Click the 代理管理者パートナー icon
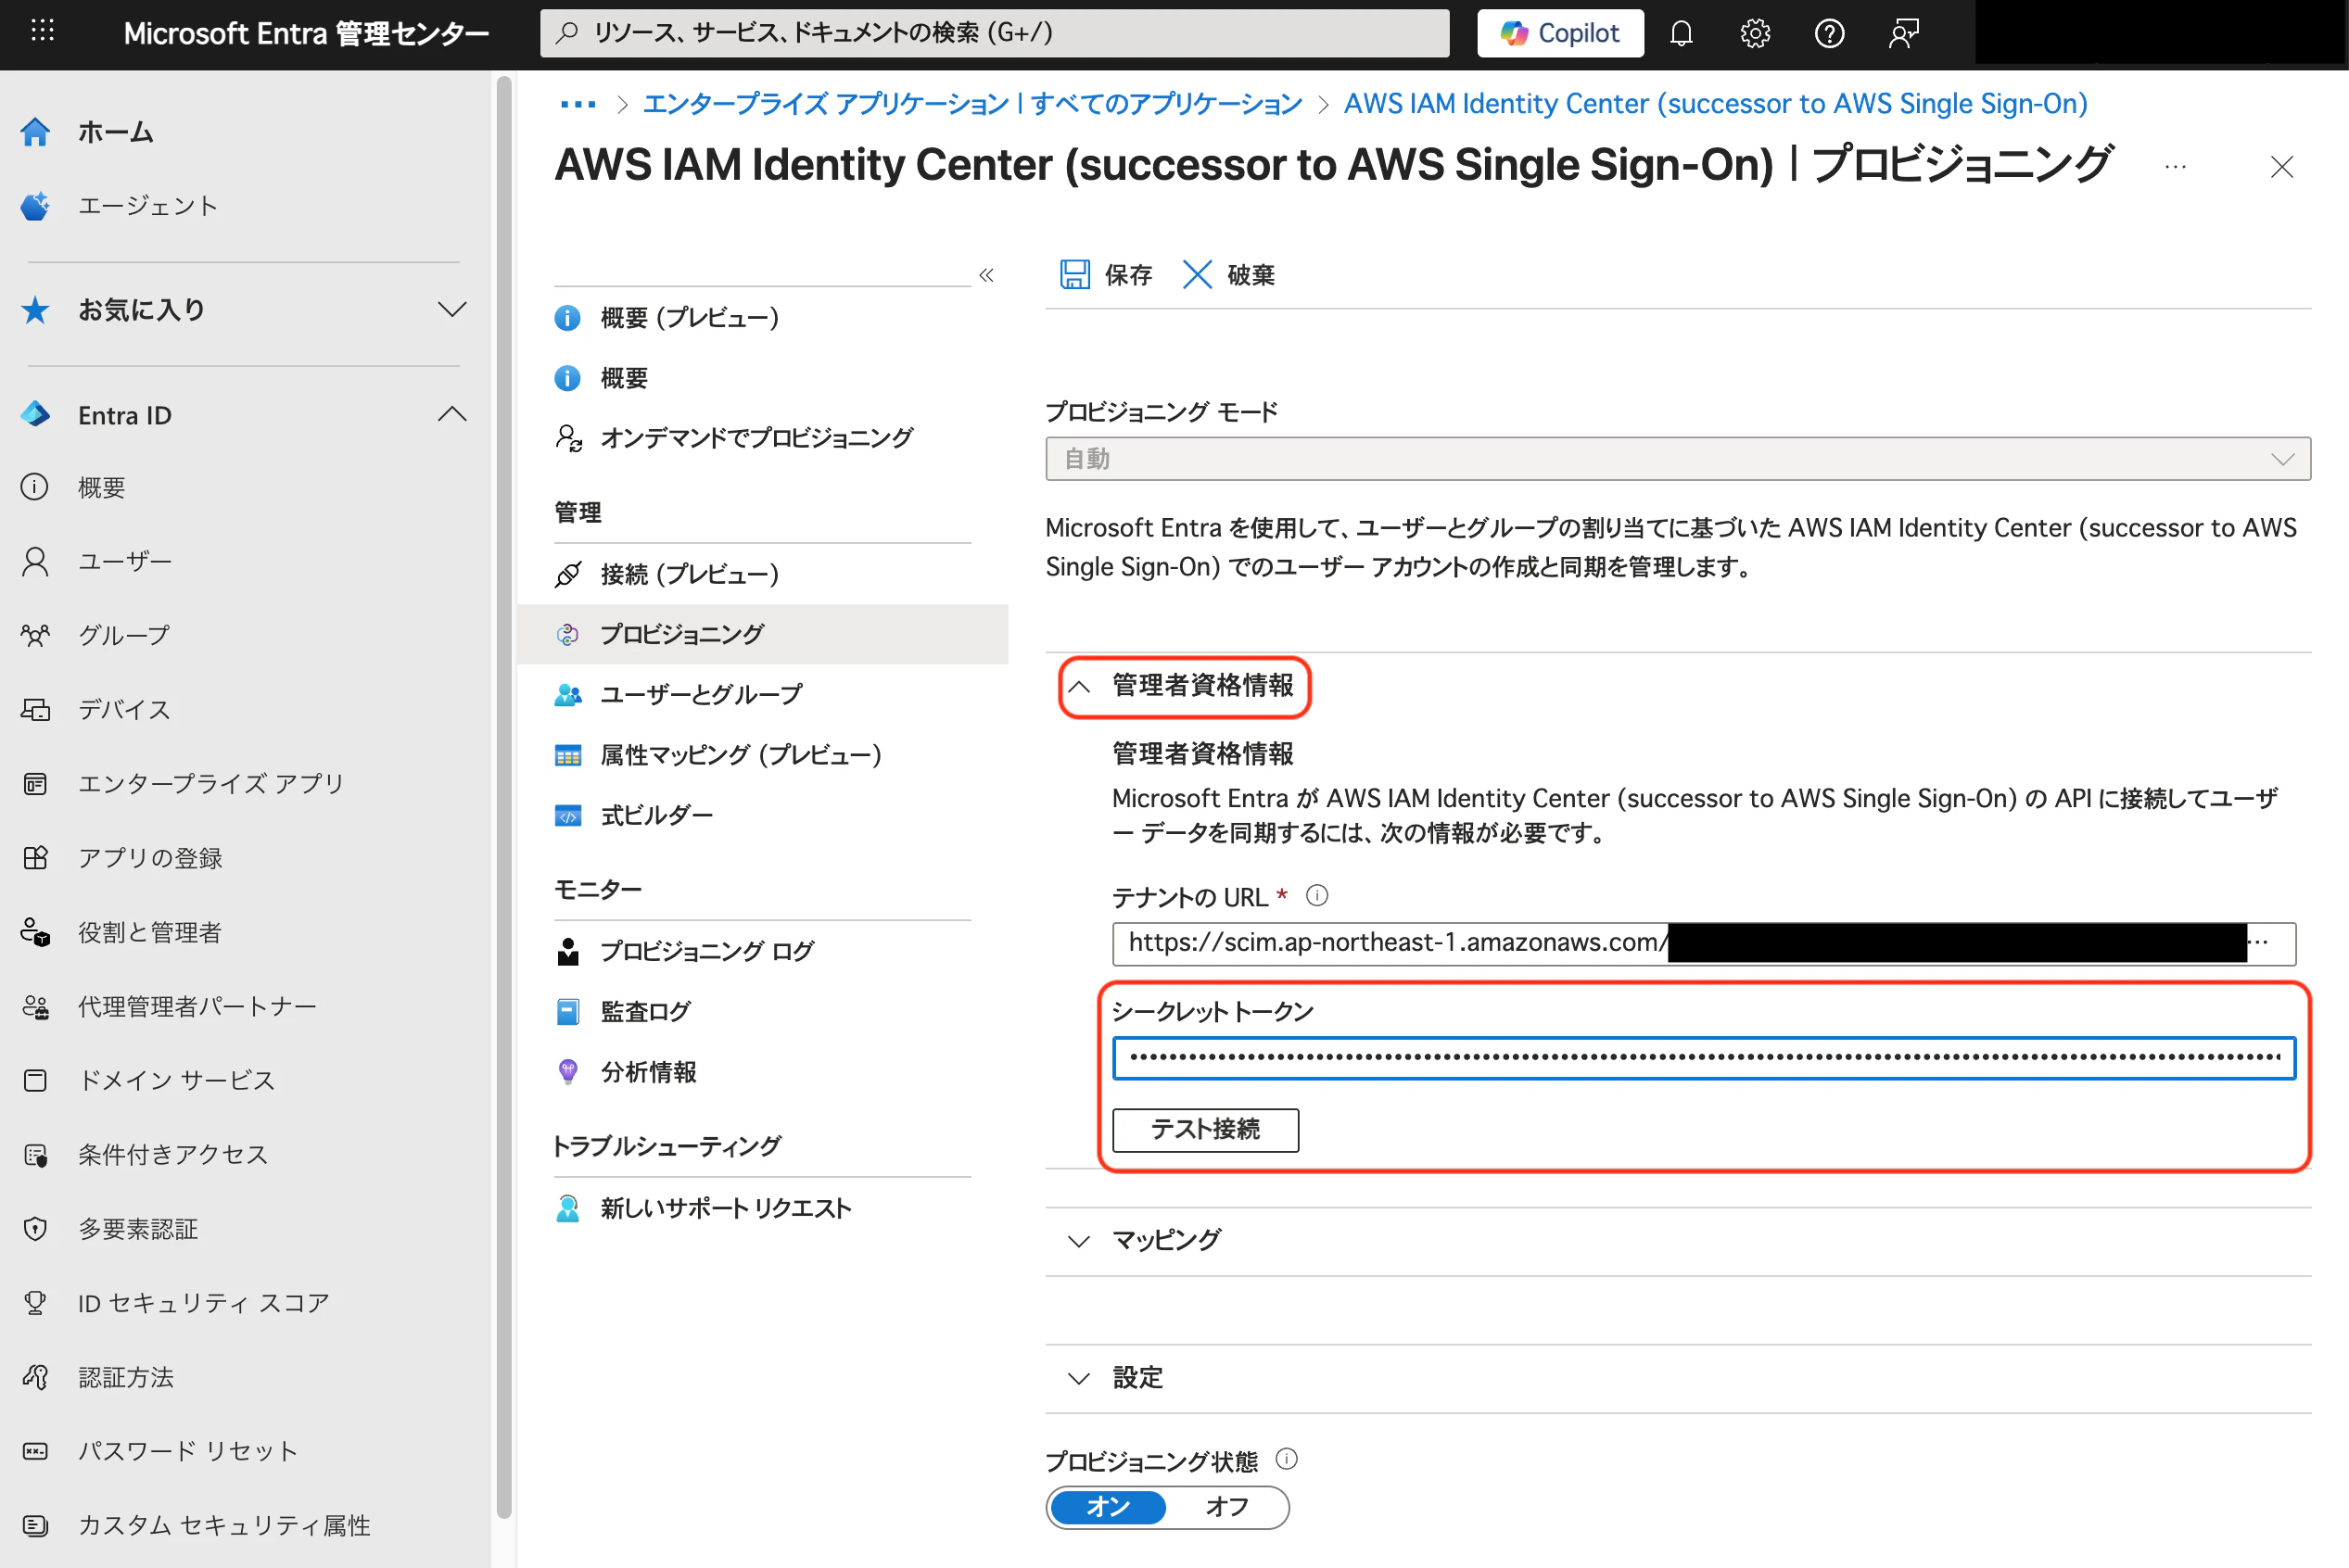The image size is (2349, 1568). pos(35,1006)
